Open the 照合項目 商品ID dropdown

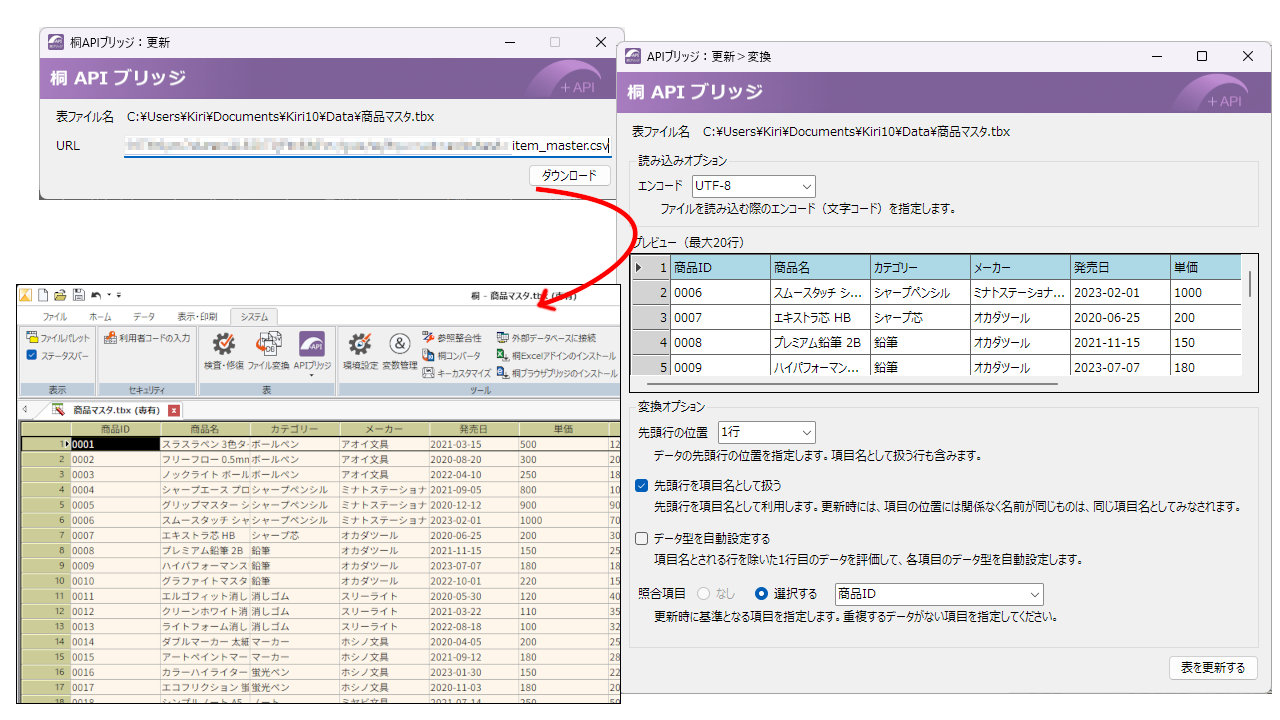click(x=938, y=594)
